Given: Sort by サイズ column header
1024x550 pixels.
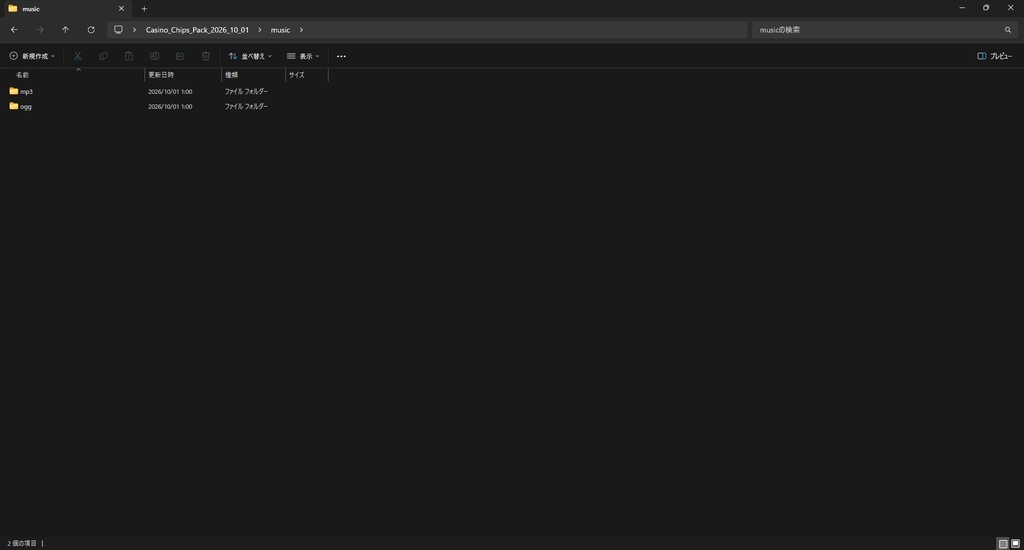Looking at the screenshot, I should click(x=296, y=75).
